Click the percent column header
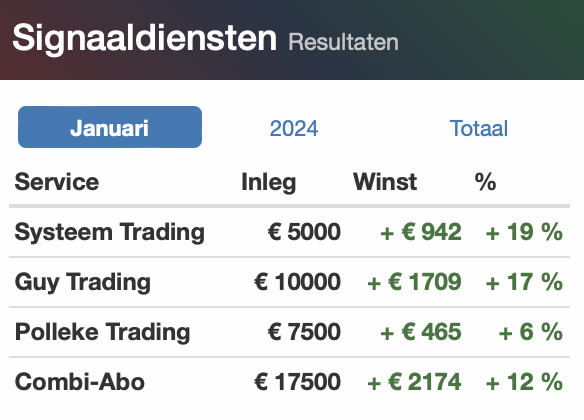 point(485,182)
